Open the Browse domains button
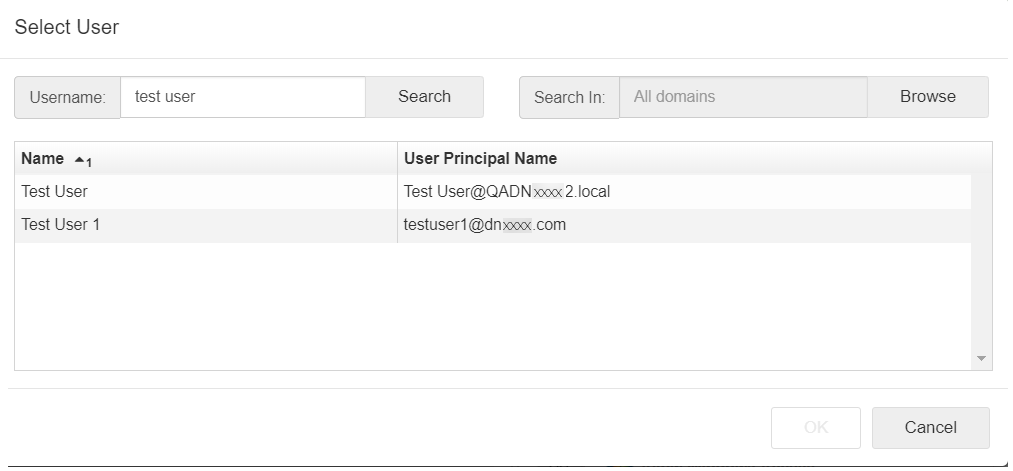Image resolution: width=1013 pixels, height=471 pixels. point(927,97)
